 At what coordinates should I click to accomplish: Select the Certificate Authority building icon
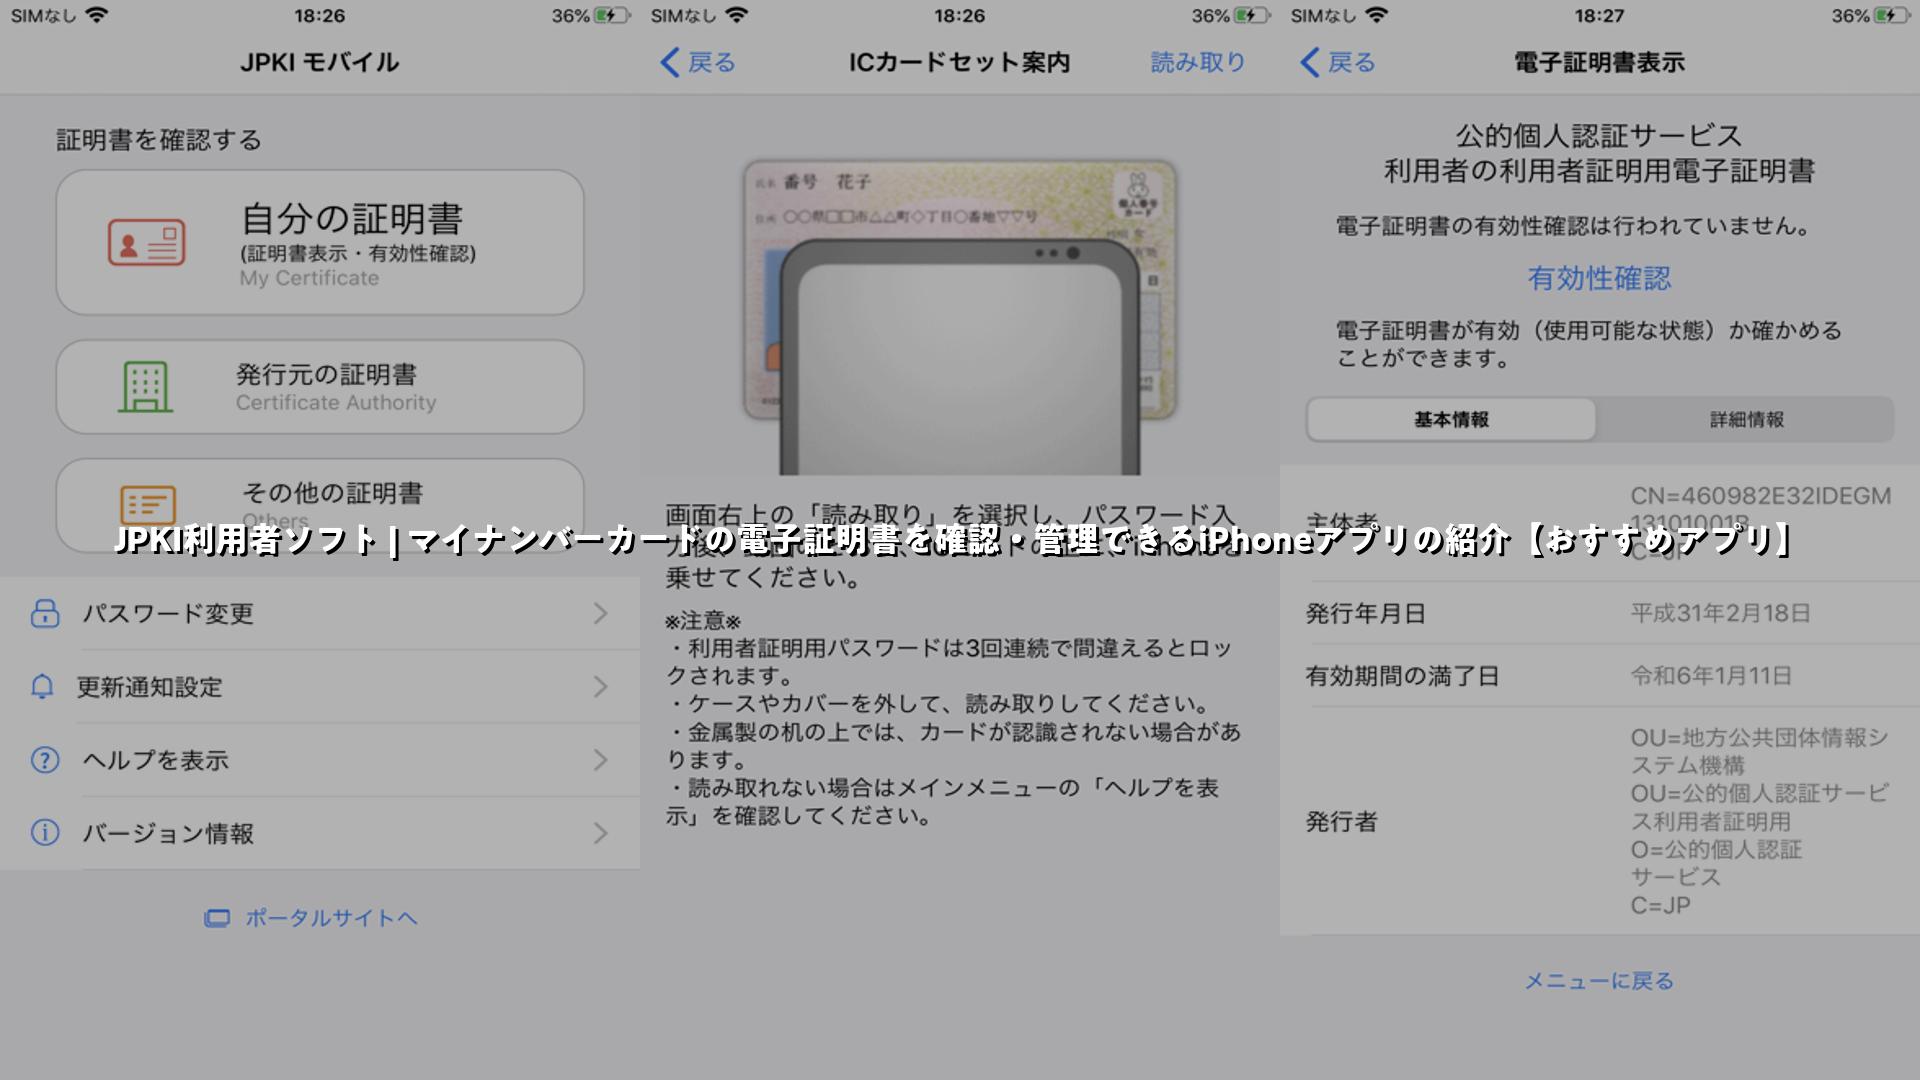[x=146, y=387]
